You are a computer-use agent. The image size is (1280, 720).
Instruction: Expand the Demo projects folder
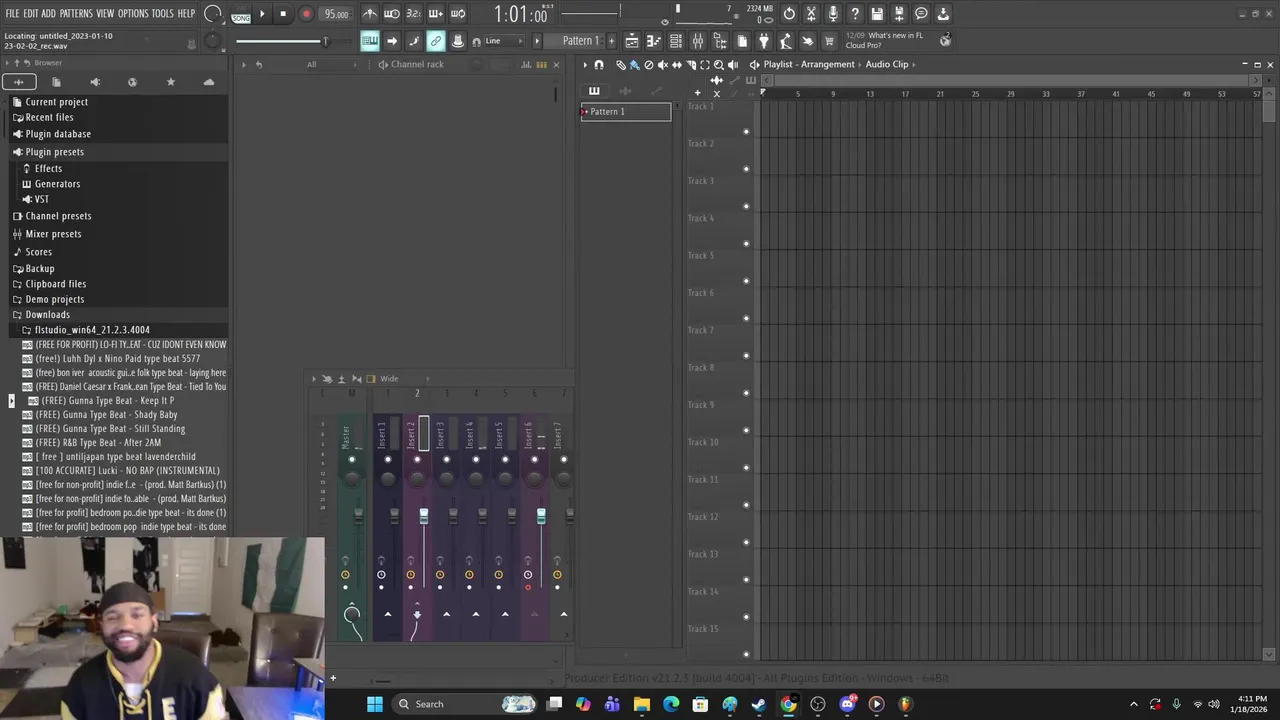pos(54,299)
